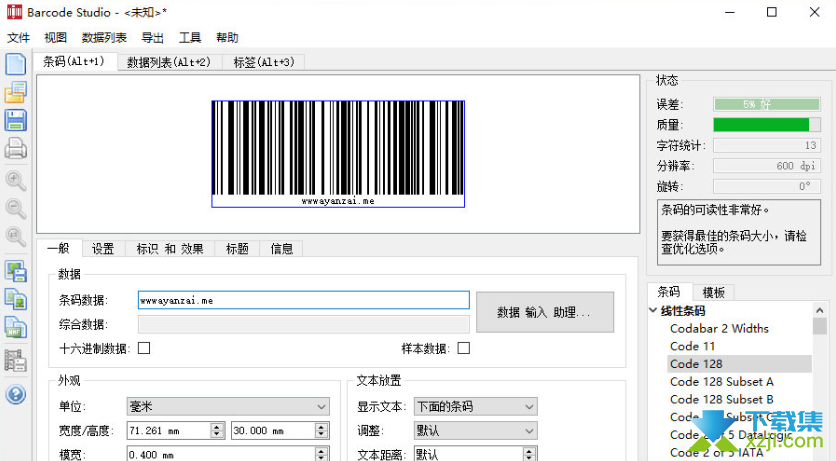Click the 文本距离 spinner arrows
Viewport: 836px width, 461px height.
pos(529,455)
